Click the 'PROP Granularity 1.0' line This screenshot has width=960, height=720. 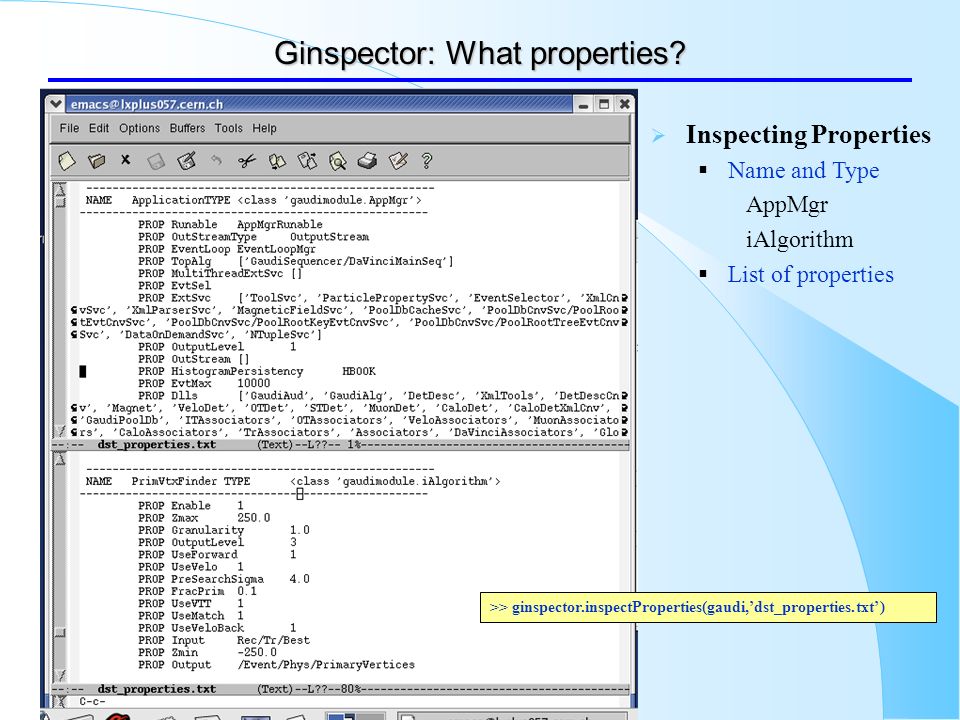[x=223, y=530]
